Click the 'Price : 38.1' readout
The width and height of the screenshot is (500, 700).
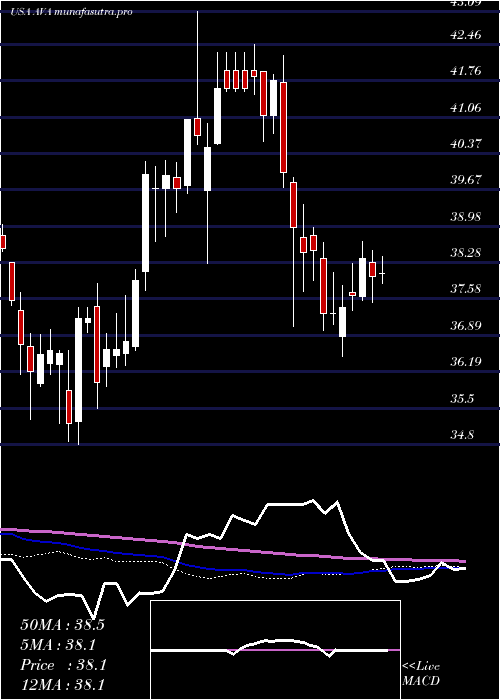tap(63, 665)
